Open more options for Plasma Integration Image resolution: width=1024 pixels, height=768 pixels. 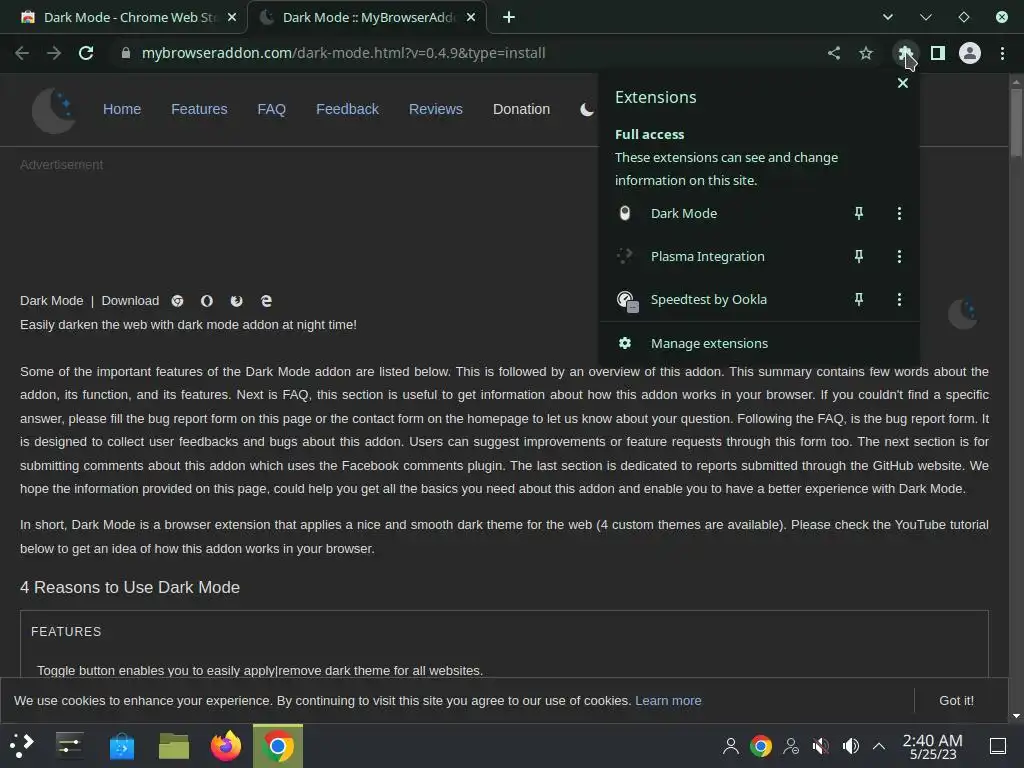899,257
